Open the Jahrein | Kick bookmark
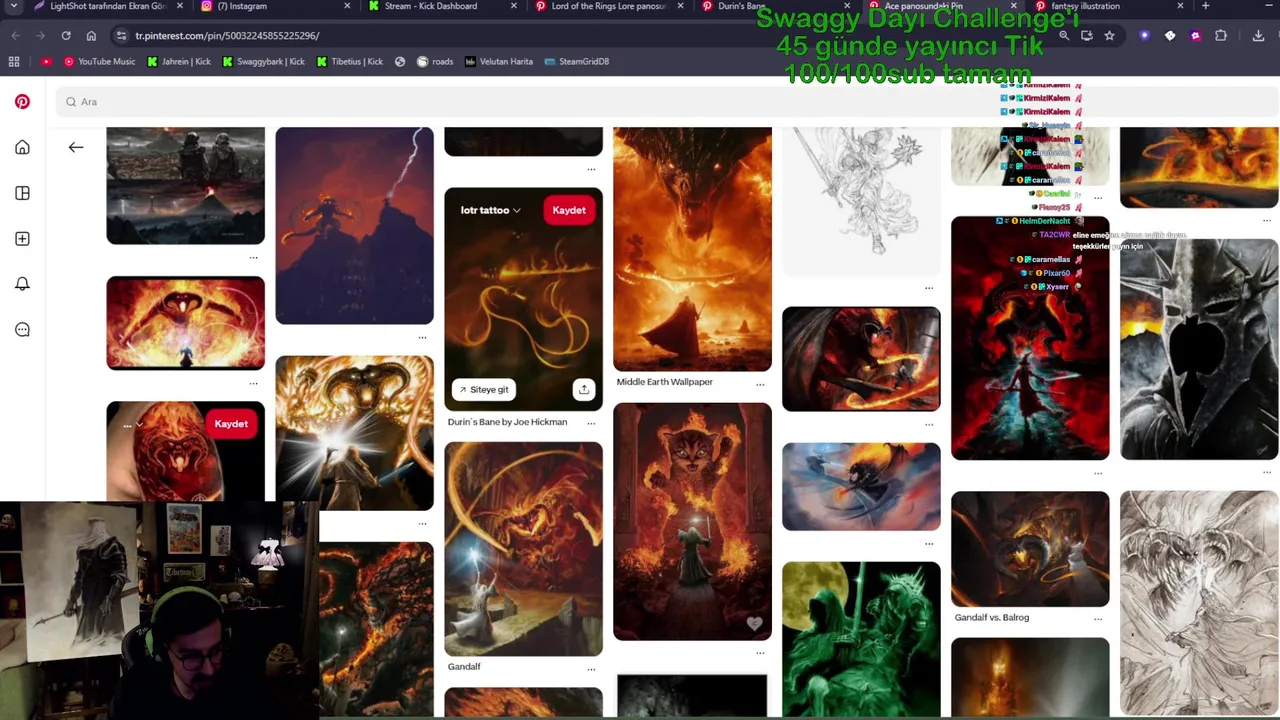The height and width of the screenshot is (720, 1280). click(179, 61)
